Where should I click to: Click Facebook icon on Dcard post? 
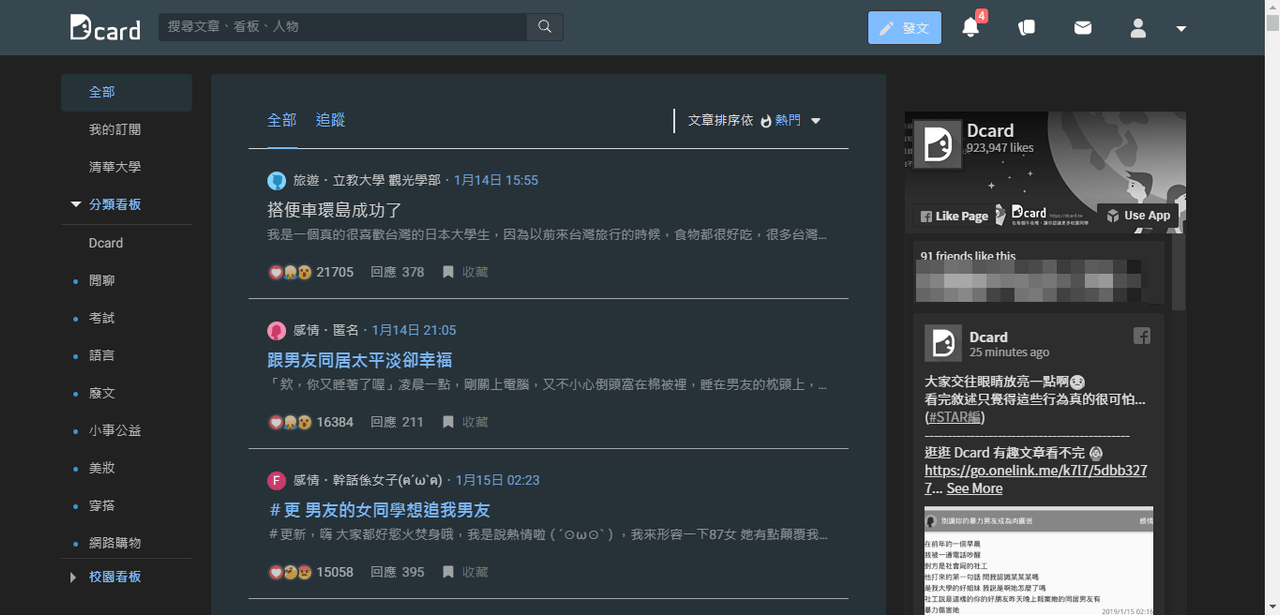[1142, 336]
